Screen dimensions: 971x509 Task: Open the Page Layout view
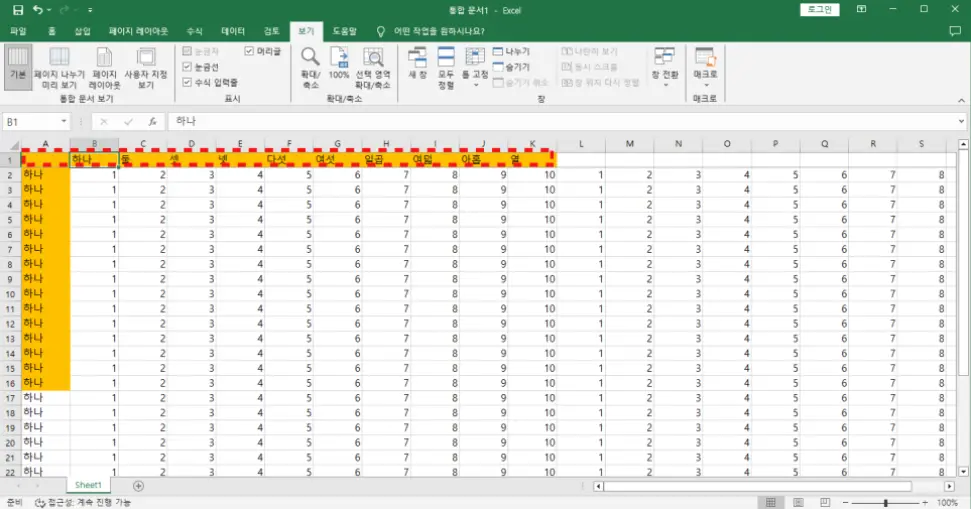coord(104,68)
